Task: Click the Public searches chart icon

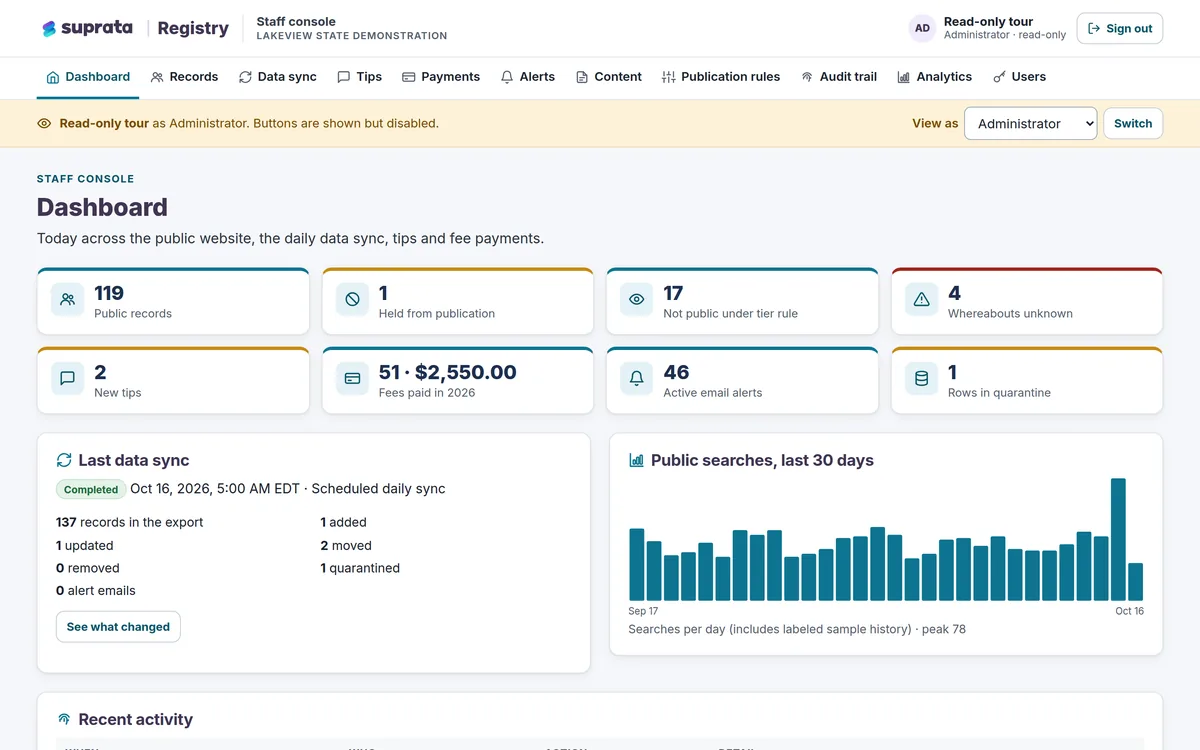Action: pos(636,460)
